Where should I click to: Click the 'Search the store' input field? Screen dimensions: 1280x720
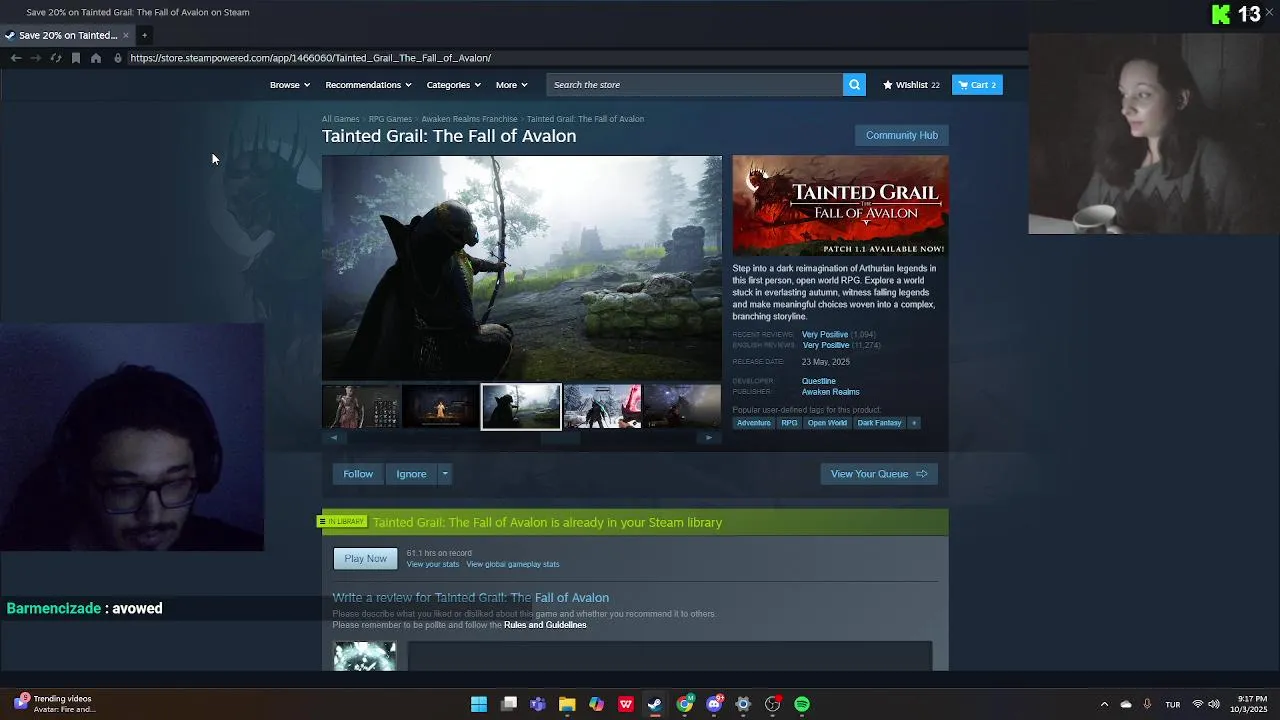coord(695,85)
